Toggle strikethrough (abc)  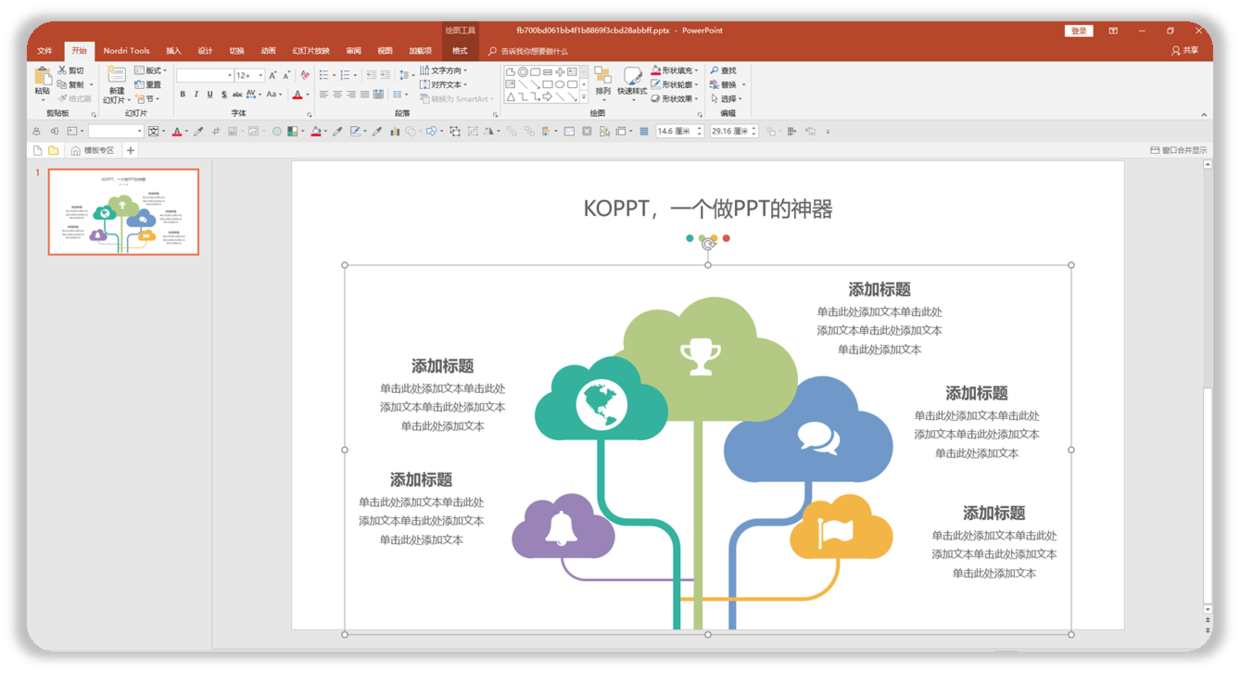click(x=237, y=94)
